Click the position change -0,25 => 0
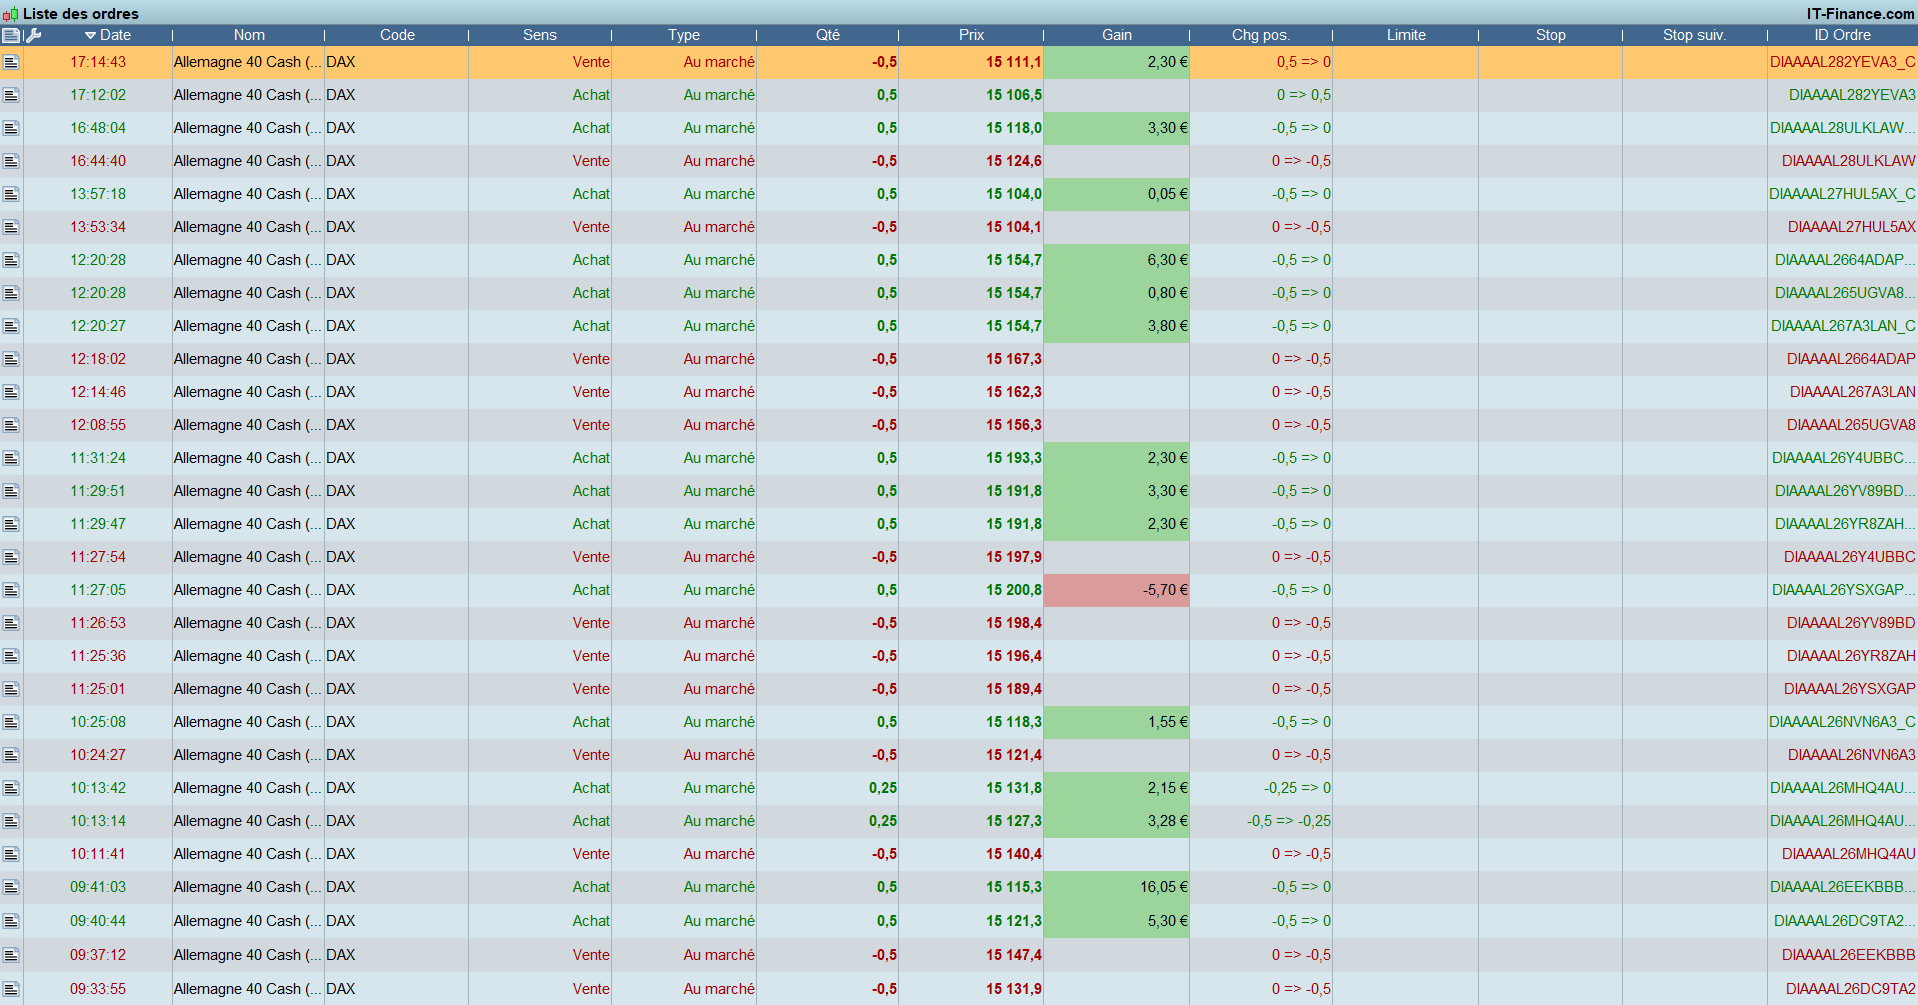 pyautogui.click(x=1298, y=788)
